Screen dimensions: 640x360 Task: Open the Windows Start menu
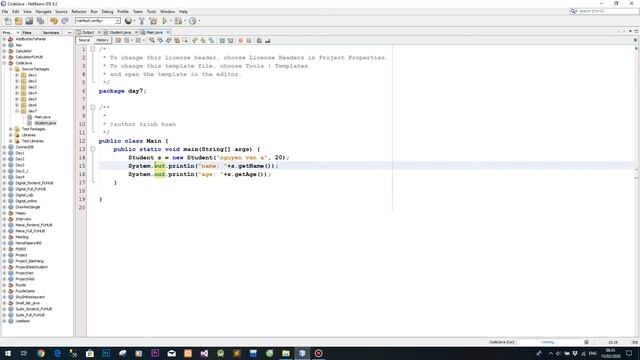pos(8,353)
